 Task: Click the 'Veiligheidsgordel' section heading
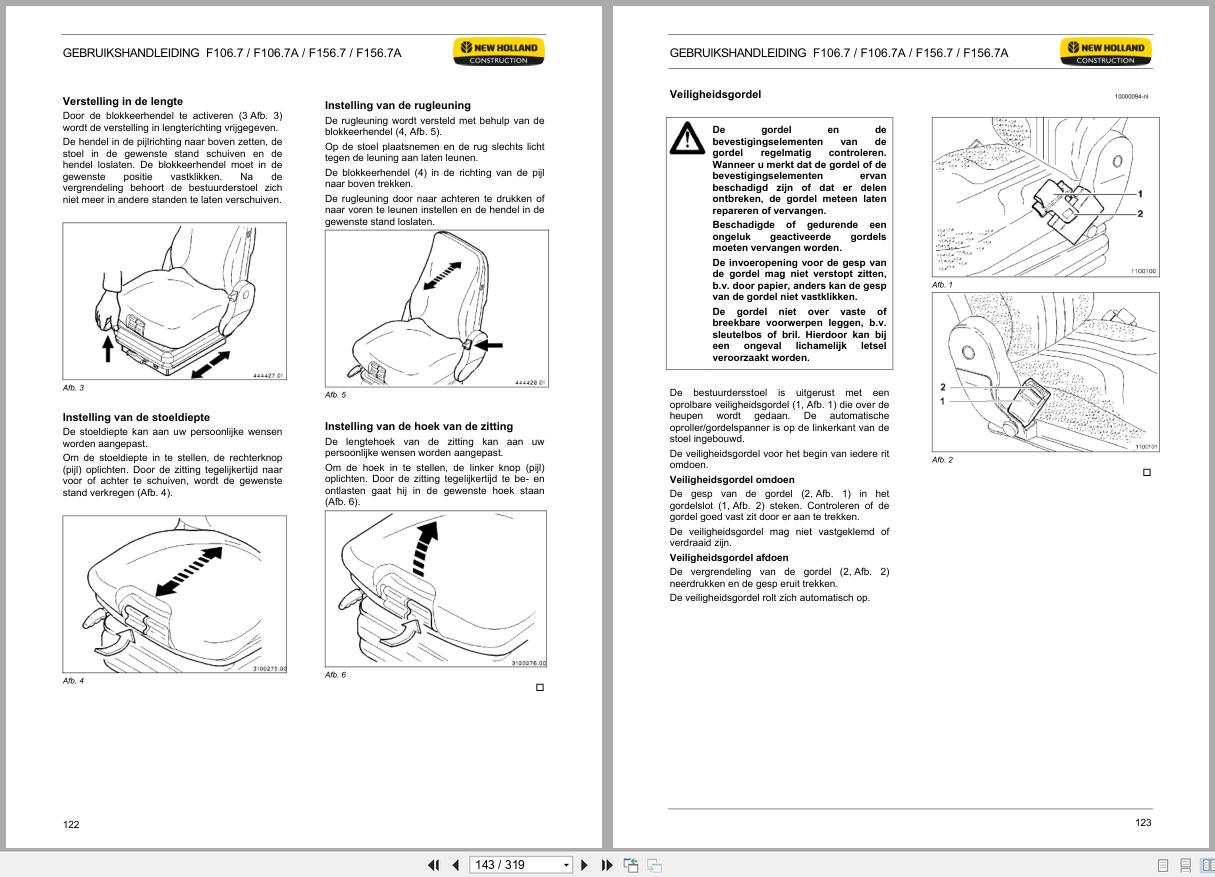tap(715, 94)
